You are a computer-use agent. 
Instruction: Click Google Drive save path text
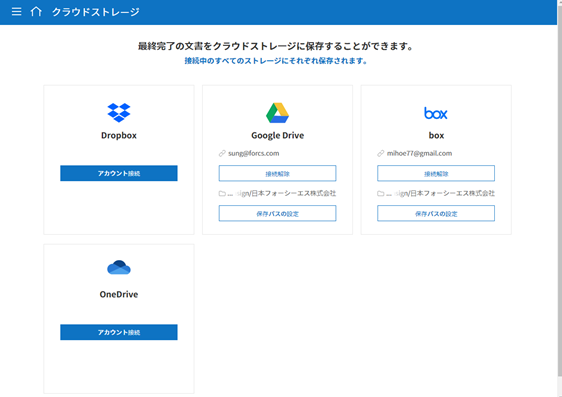point(282,193)
